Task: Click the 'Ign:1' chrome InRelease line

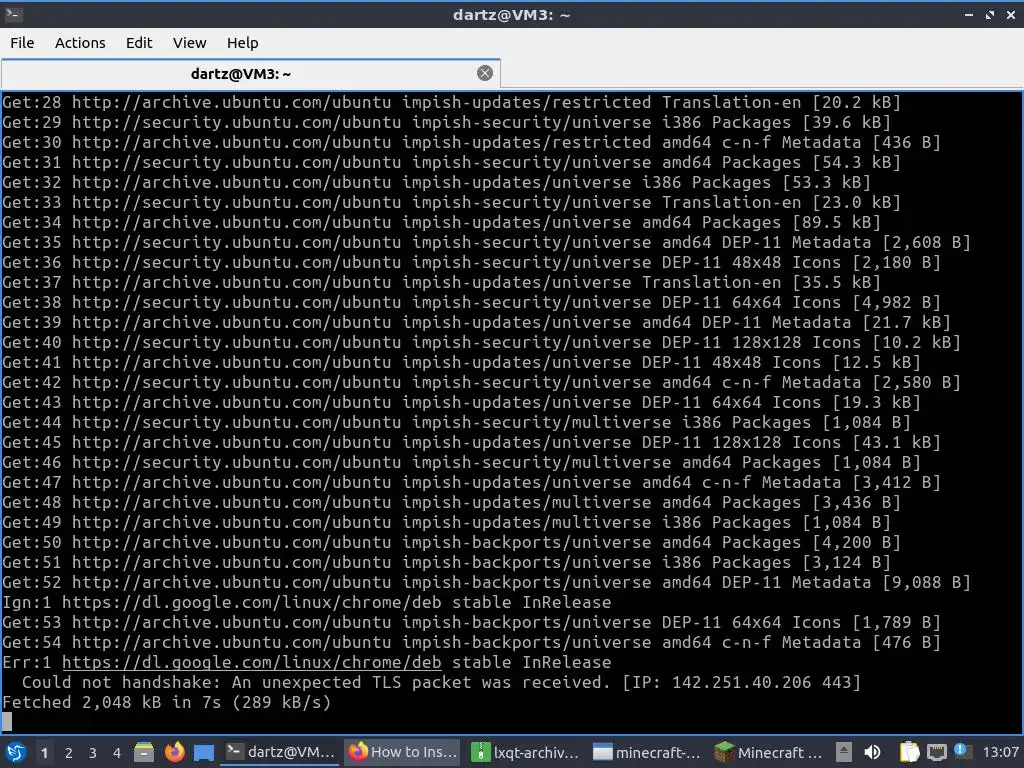Action: pyautogui.click(x=306, y=602)
